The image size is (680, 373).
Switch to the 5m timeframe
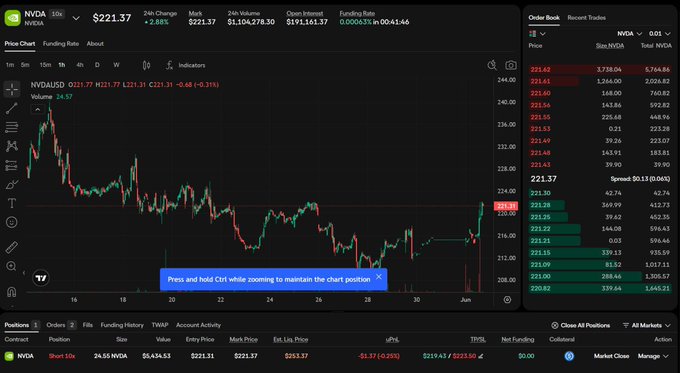tap(25, 65)
